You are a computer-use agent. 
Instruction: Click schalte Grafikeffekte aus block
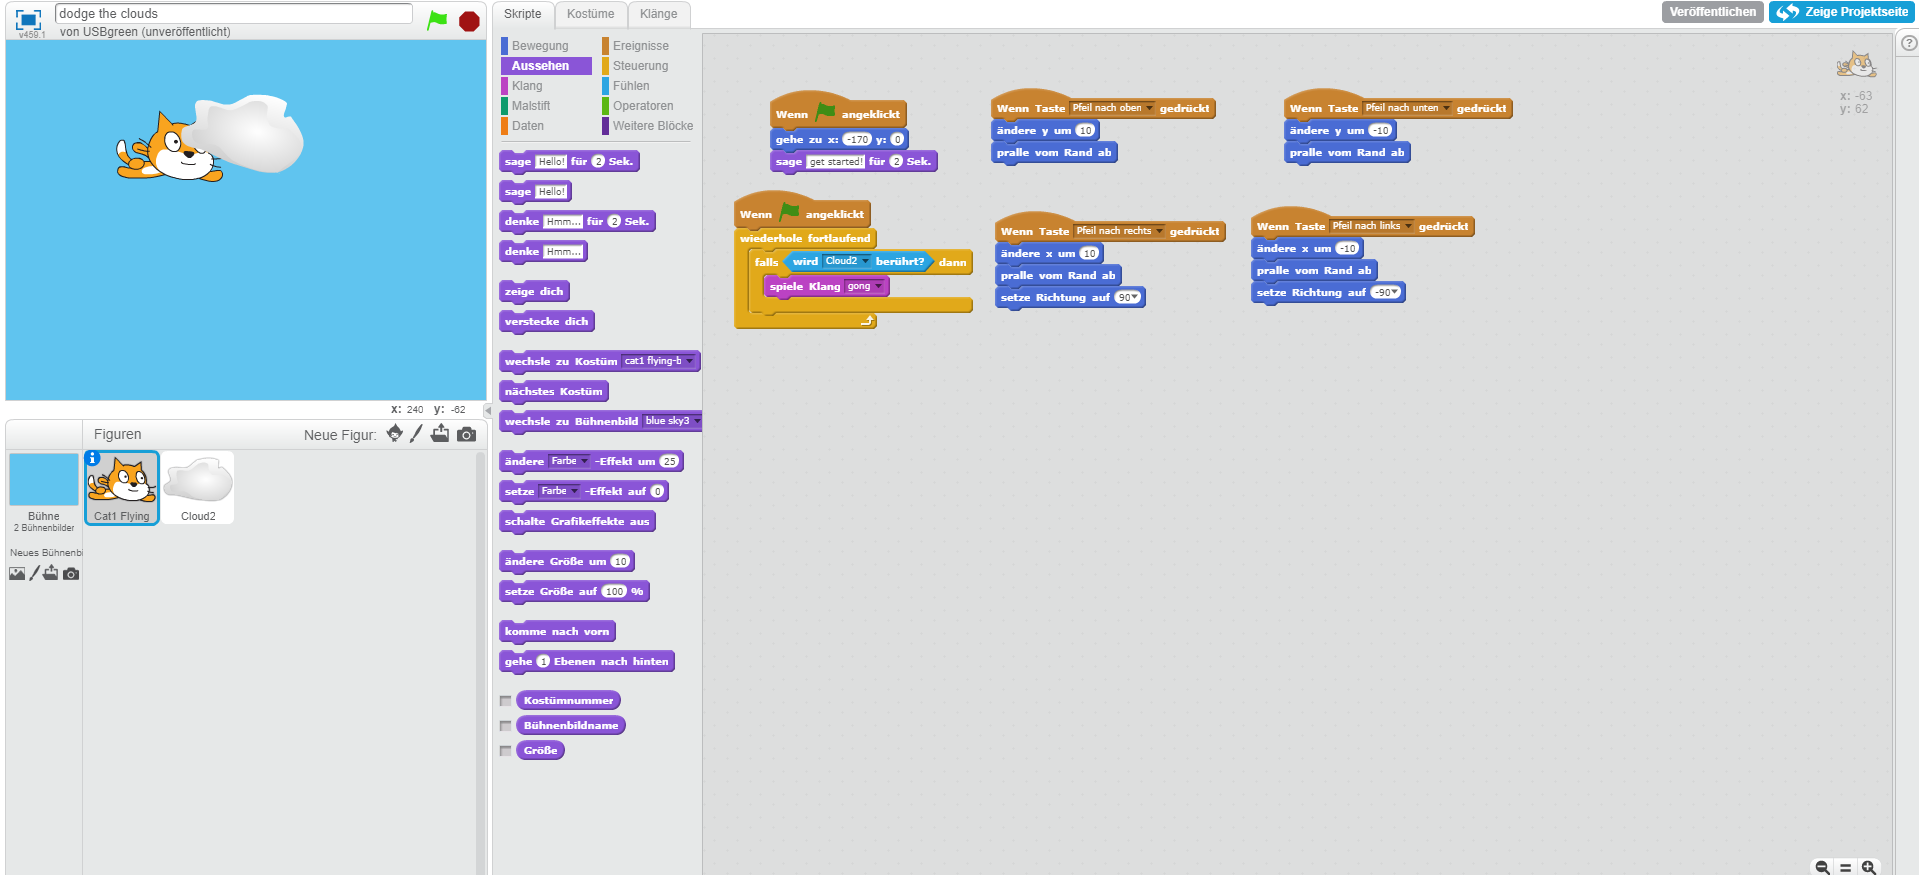point(577,522)
